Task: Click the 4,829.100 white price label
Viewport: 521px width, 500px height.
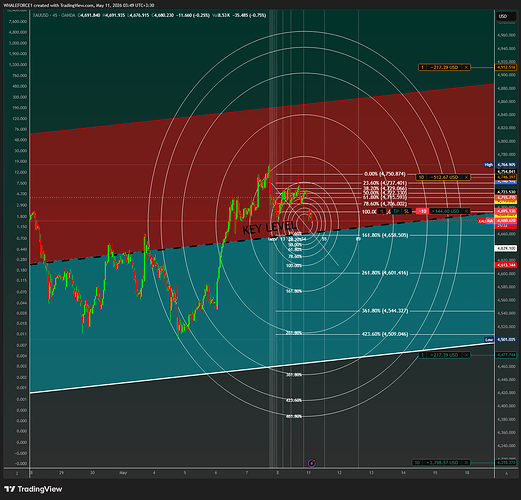Action: tap(506, 248)
